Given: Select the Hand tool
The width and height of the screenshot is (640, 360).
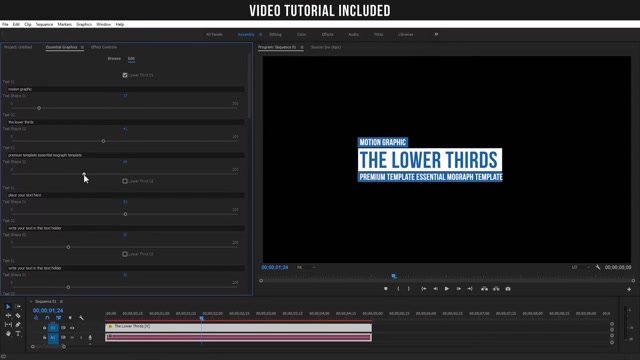Looking at the screenshot, I should [x=8, y=333].
